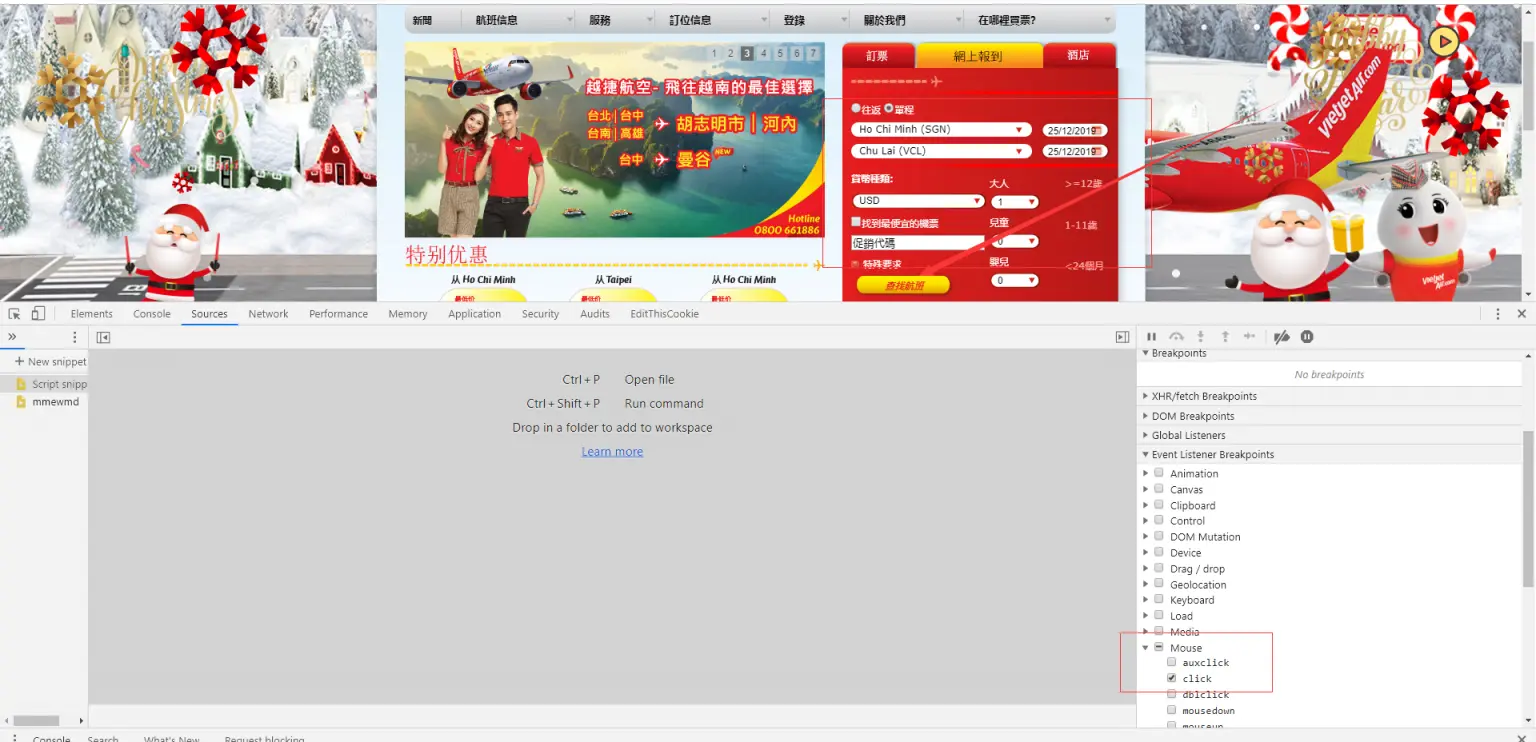Open the Sources navigator three-dot menu
1536x742 pixels.
click(x=74, y=337)
